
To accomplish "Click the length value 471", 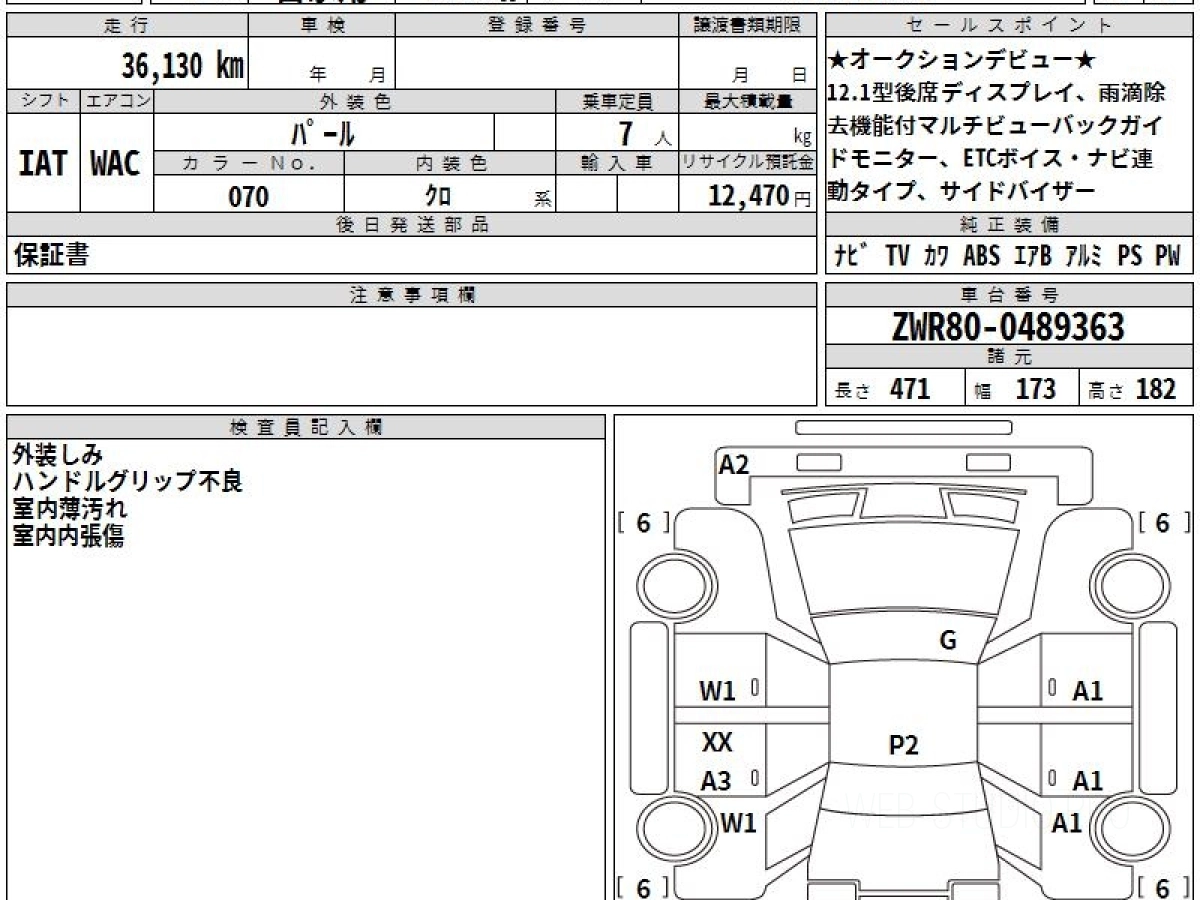I will pyautogui.click(x=910, y=389).
